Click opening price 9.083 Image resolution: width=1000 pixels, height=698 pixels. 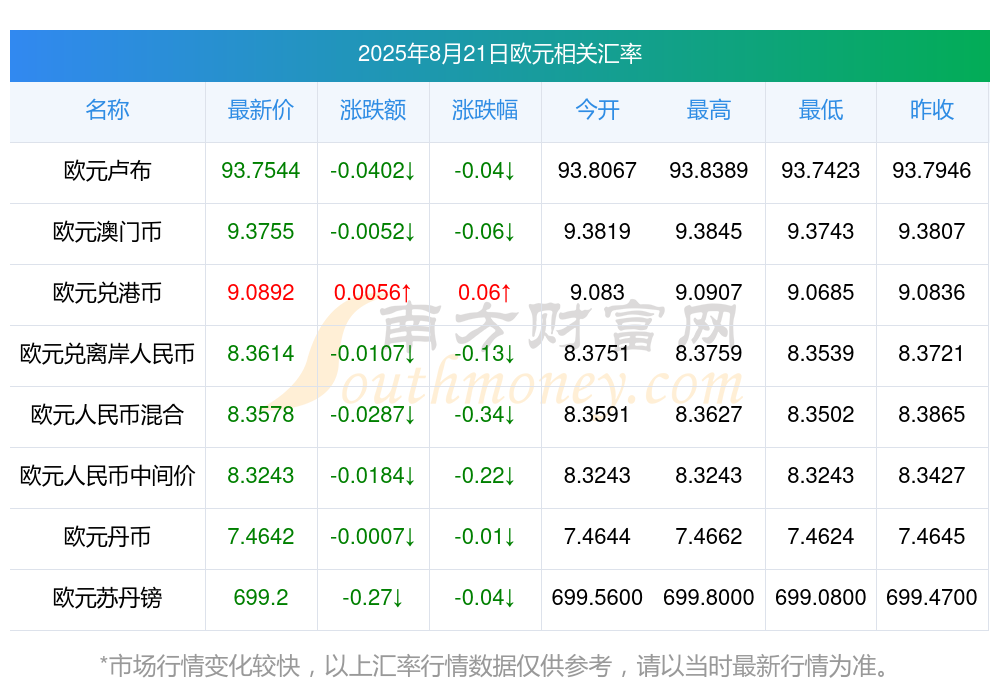[x=597, y=292]
